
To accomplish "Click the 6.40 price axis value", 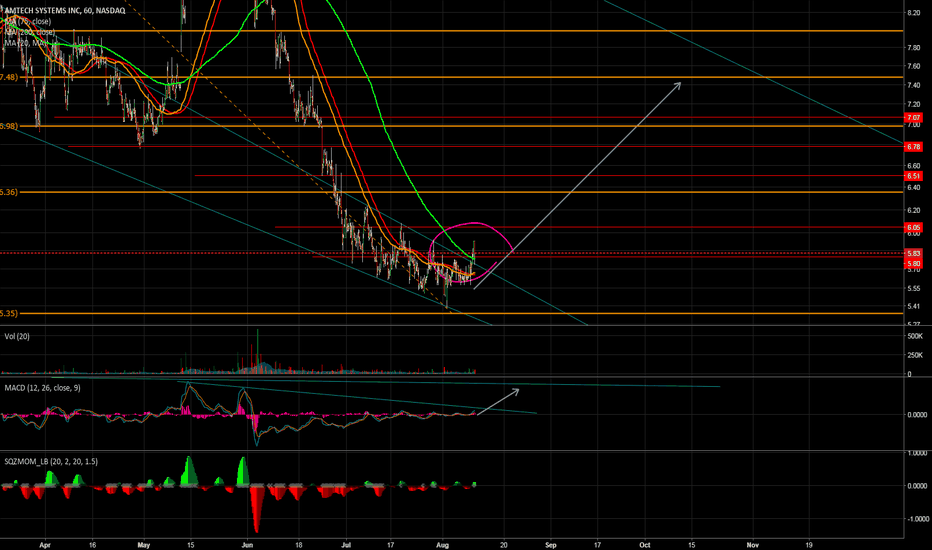I will [914, 188].
